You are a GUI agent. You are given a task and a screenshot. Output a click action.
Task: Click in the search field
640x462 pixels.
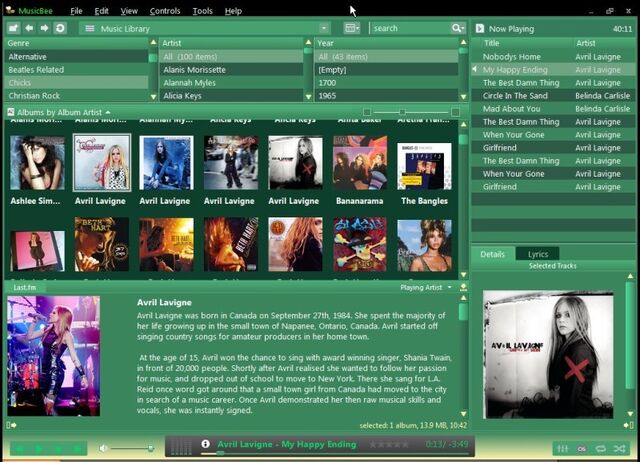[x=410, y=28]
